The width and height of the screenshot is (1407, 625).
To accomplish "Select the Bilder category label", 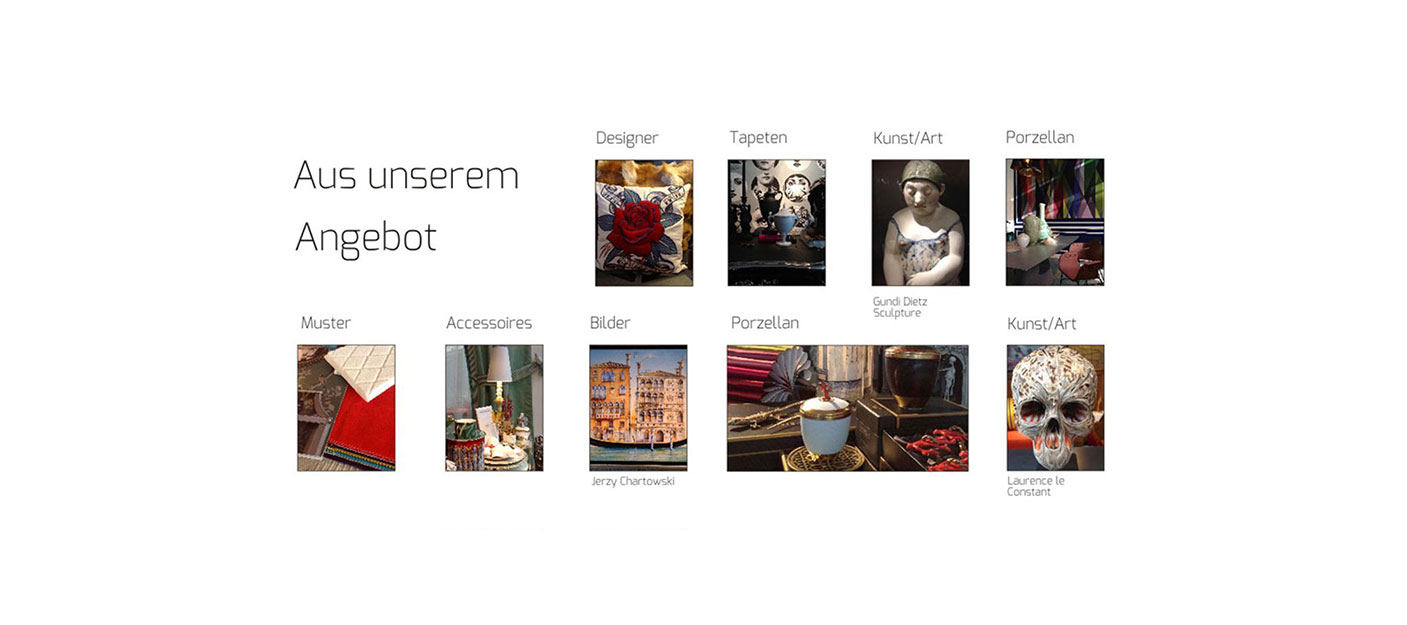I will 610,323.
